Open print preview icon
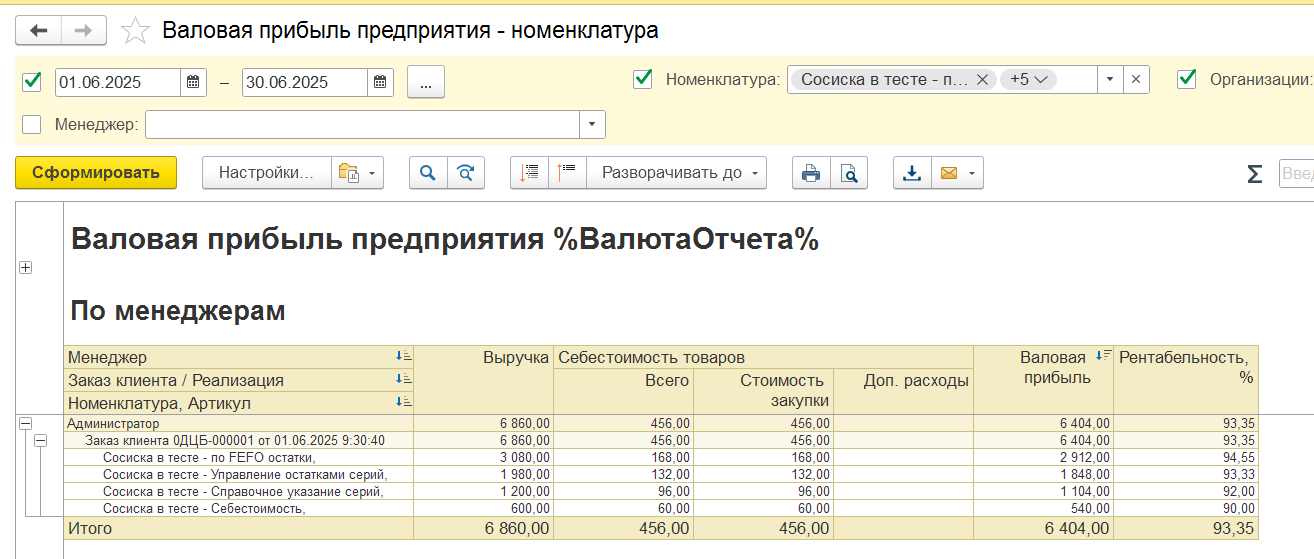This screenshot has width=1314, height=559. 848,173
